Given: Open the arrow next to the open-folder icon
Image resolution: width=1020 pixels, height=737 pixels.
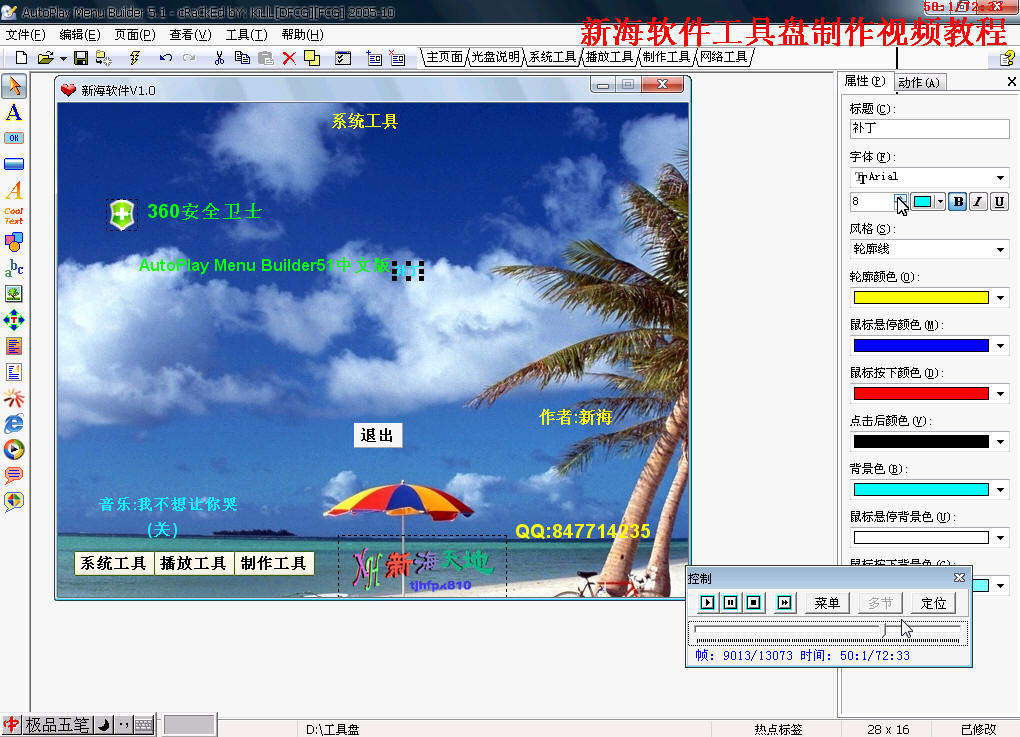Looking at the screenshot, I should click(63, 59).
